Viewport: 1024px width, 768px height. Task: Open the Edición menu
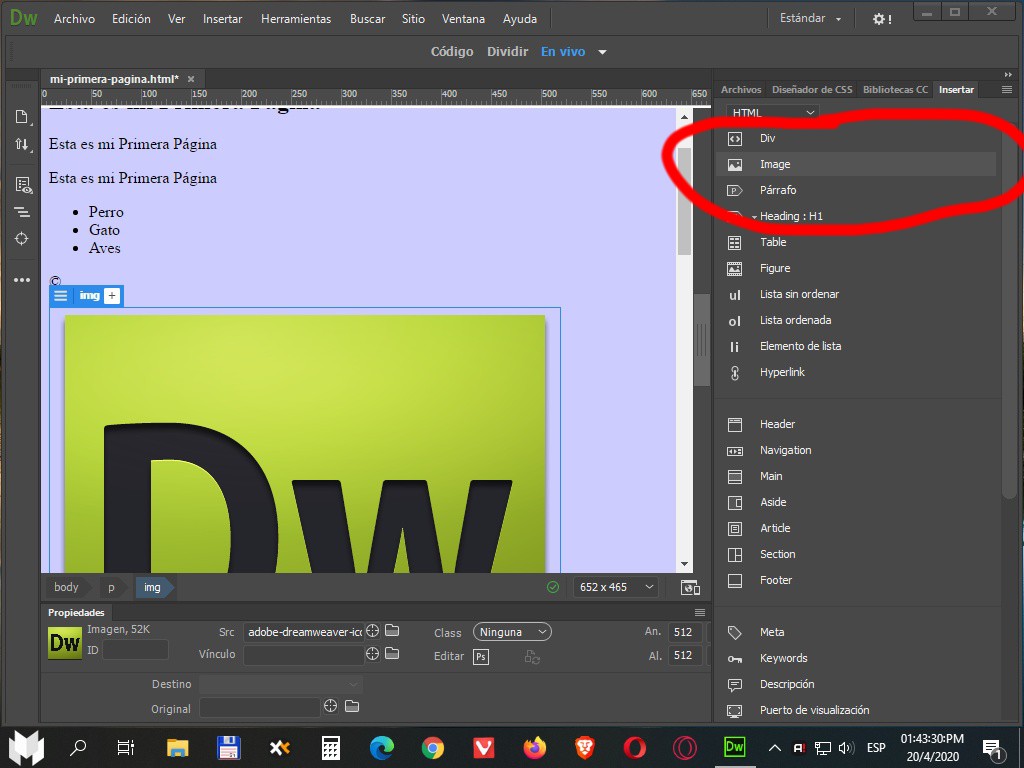pos(131,19)
